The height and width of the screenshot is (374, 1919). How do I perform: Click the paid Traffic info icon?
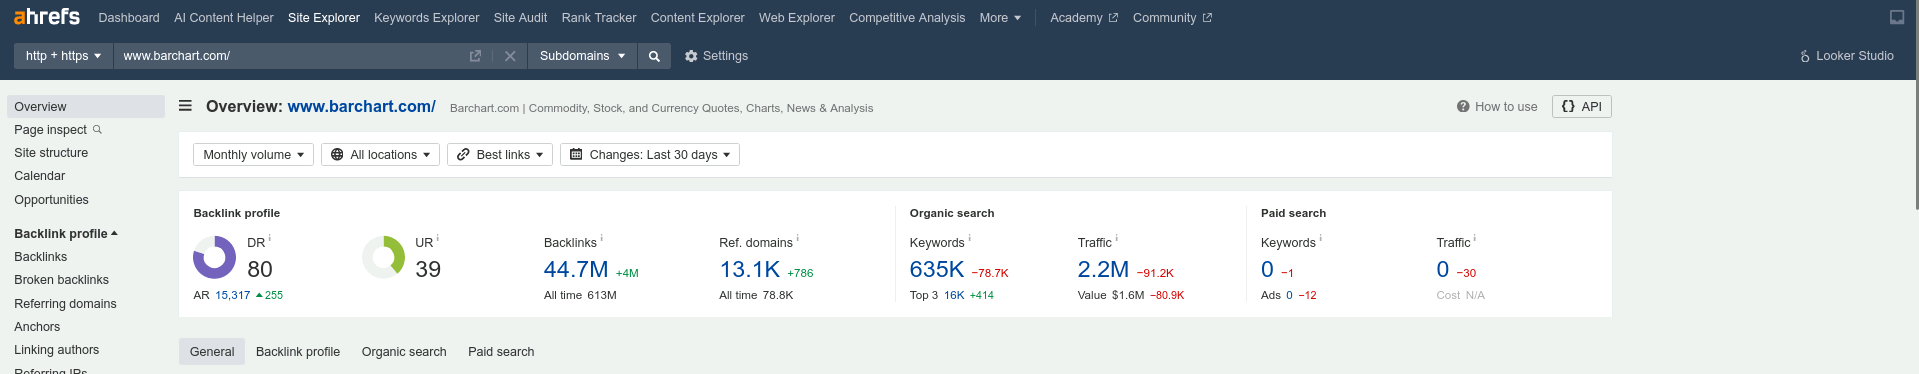click(x=1474, y=238)
